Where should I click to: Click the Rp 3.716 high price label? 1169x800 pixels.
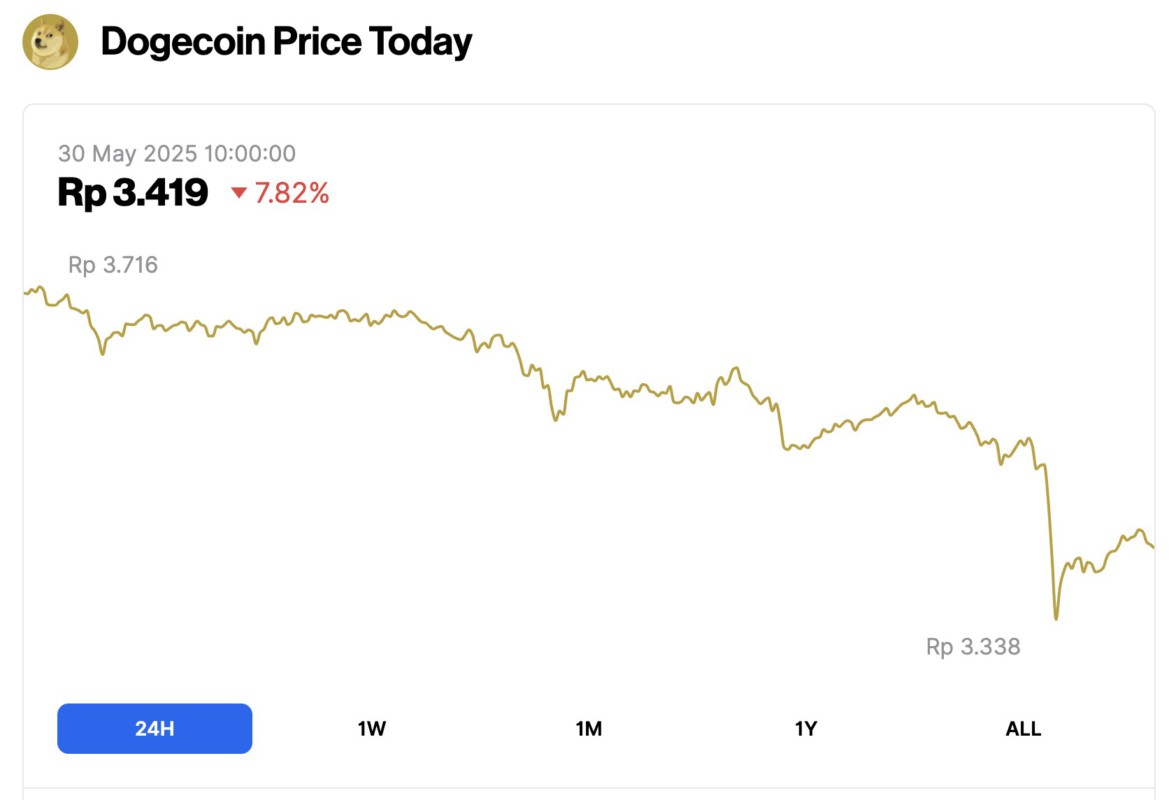pos(112,265)
